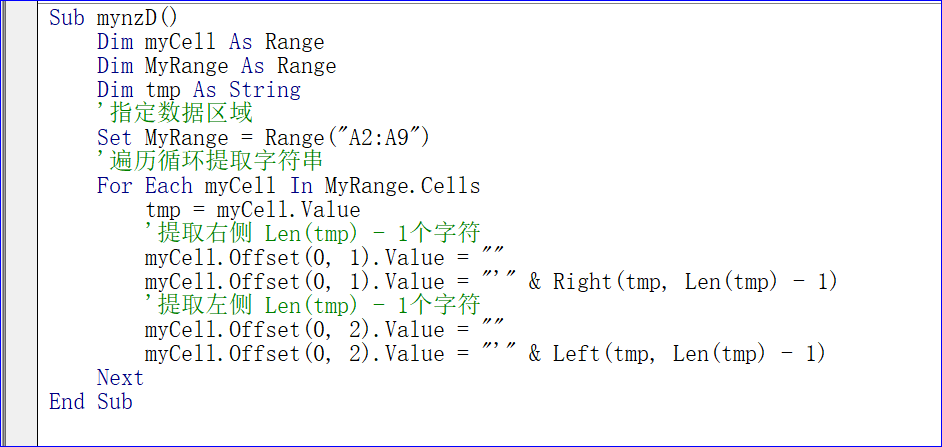Click the "A2:A9" range string
942x447 pixels.
click(x=380, y=138)
